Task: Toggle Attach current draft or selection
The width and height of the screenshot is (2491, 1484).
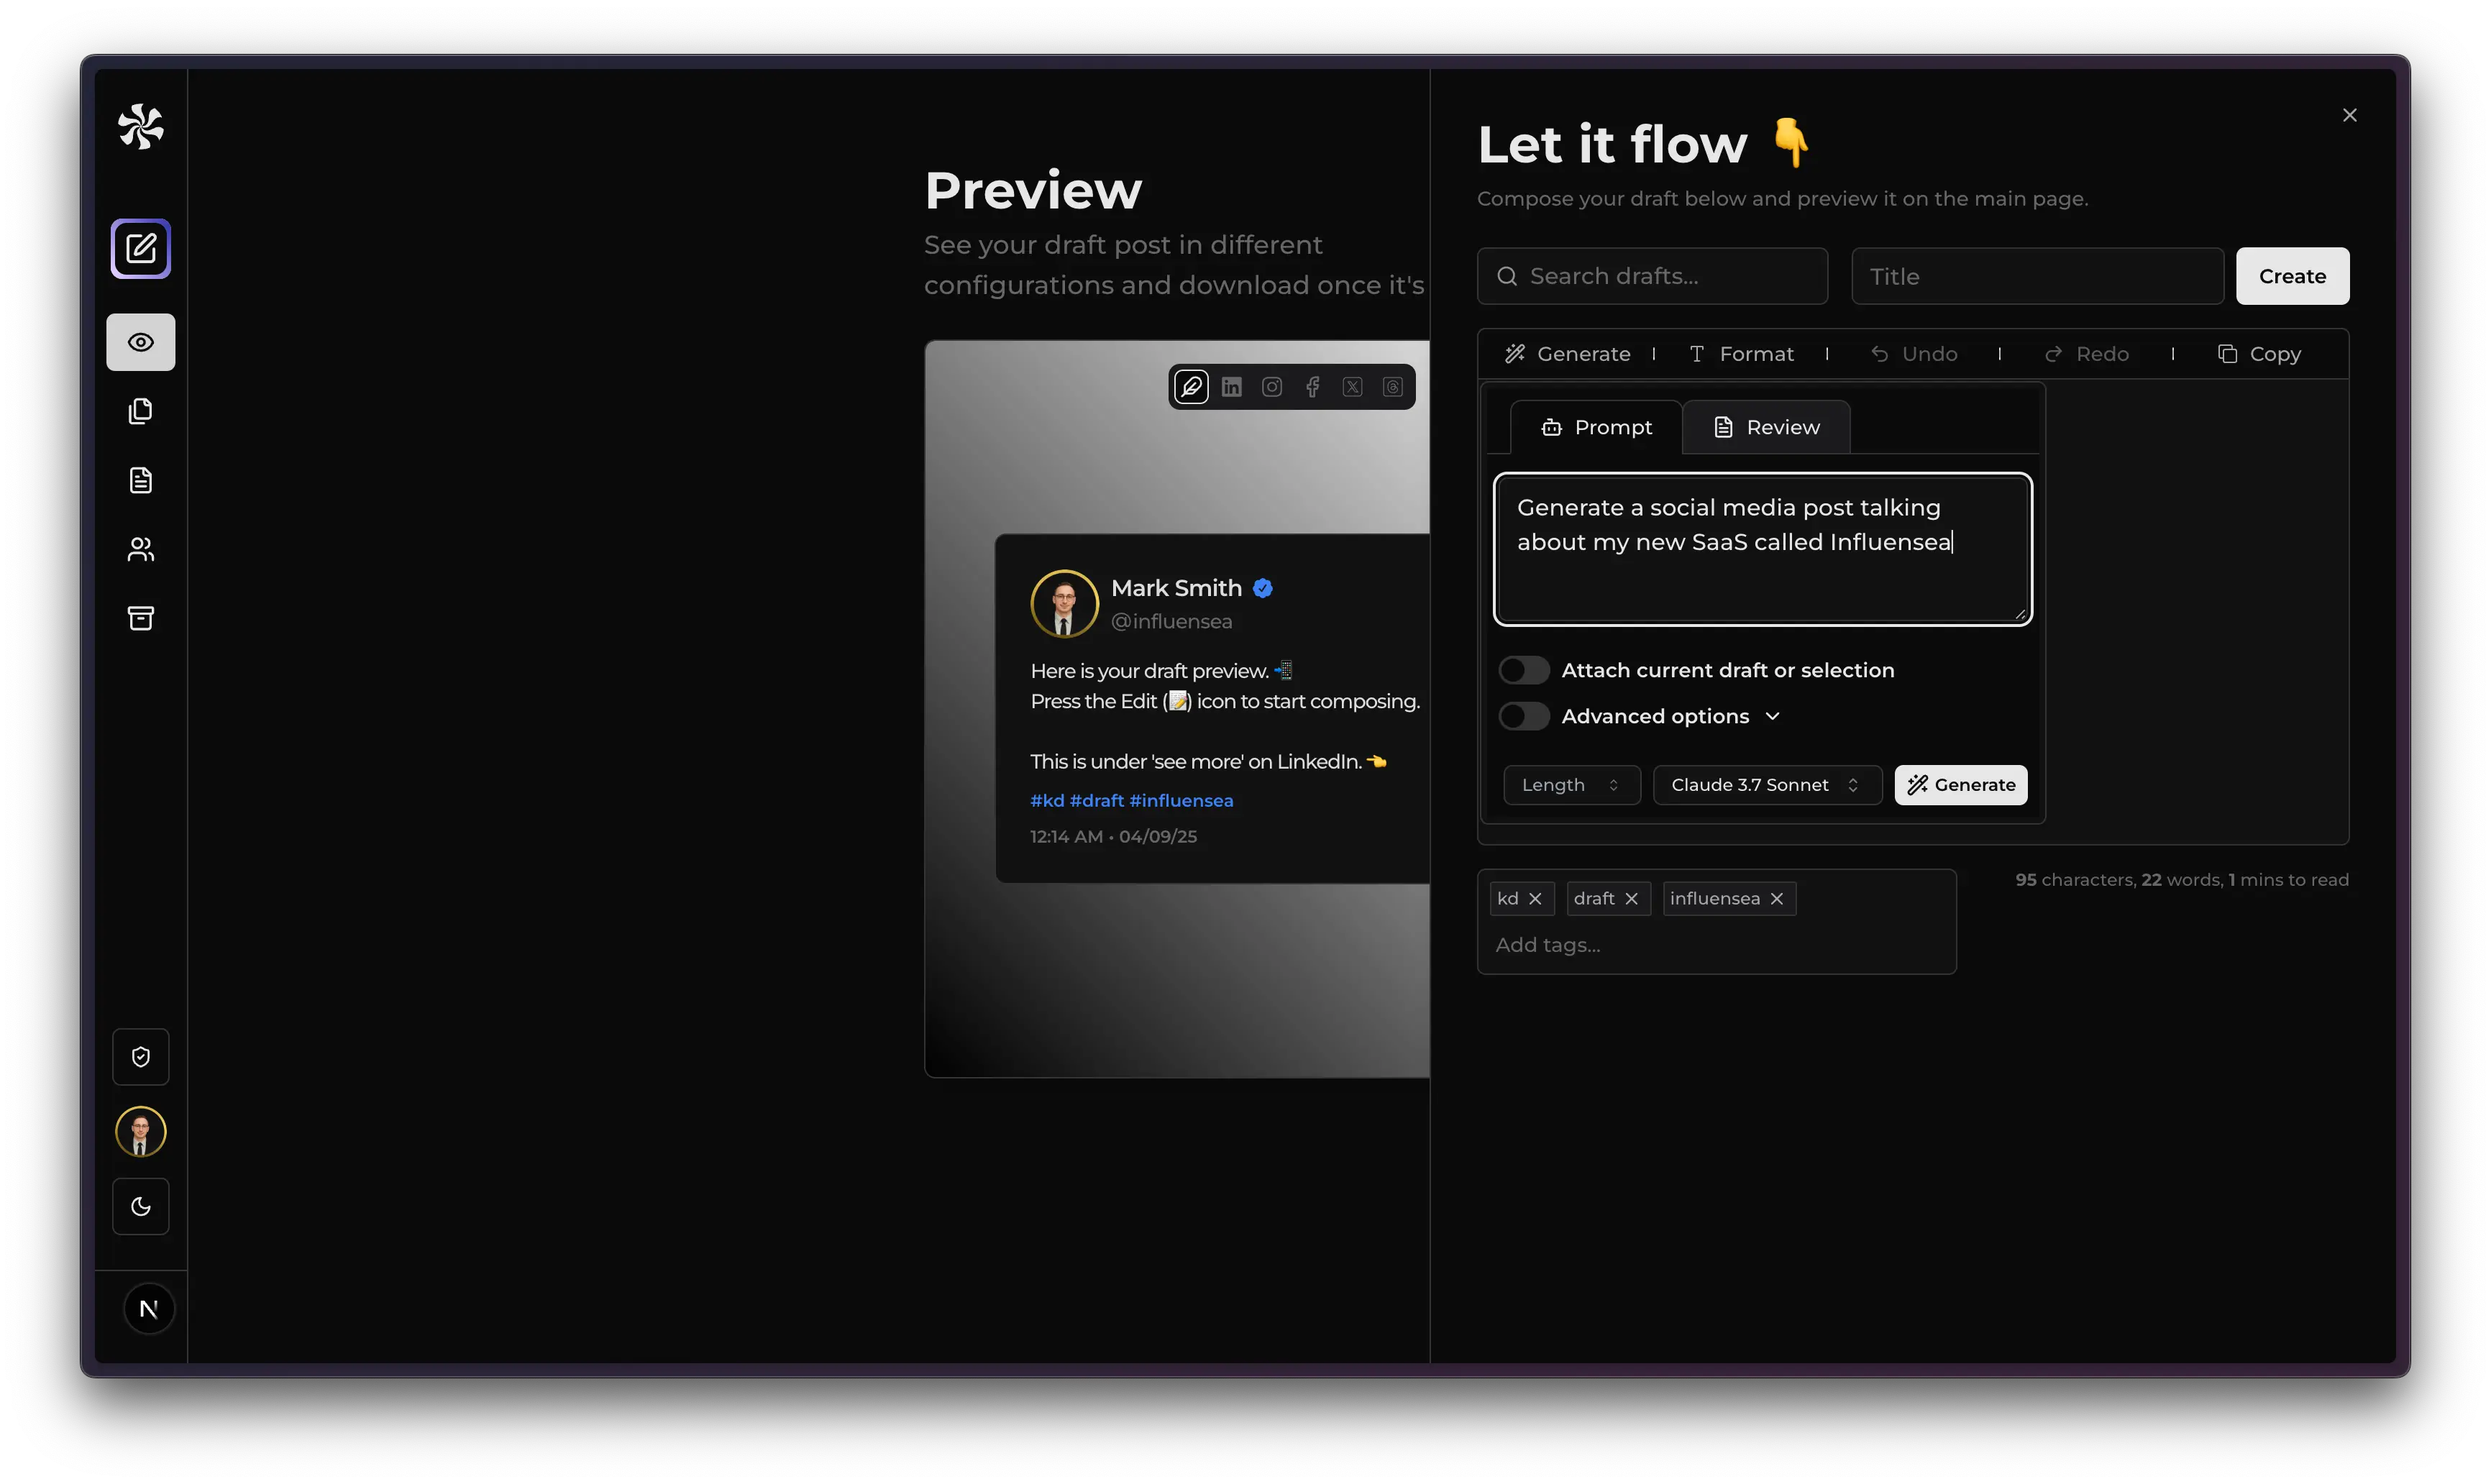Action: click(1524, 671)
